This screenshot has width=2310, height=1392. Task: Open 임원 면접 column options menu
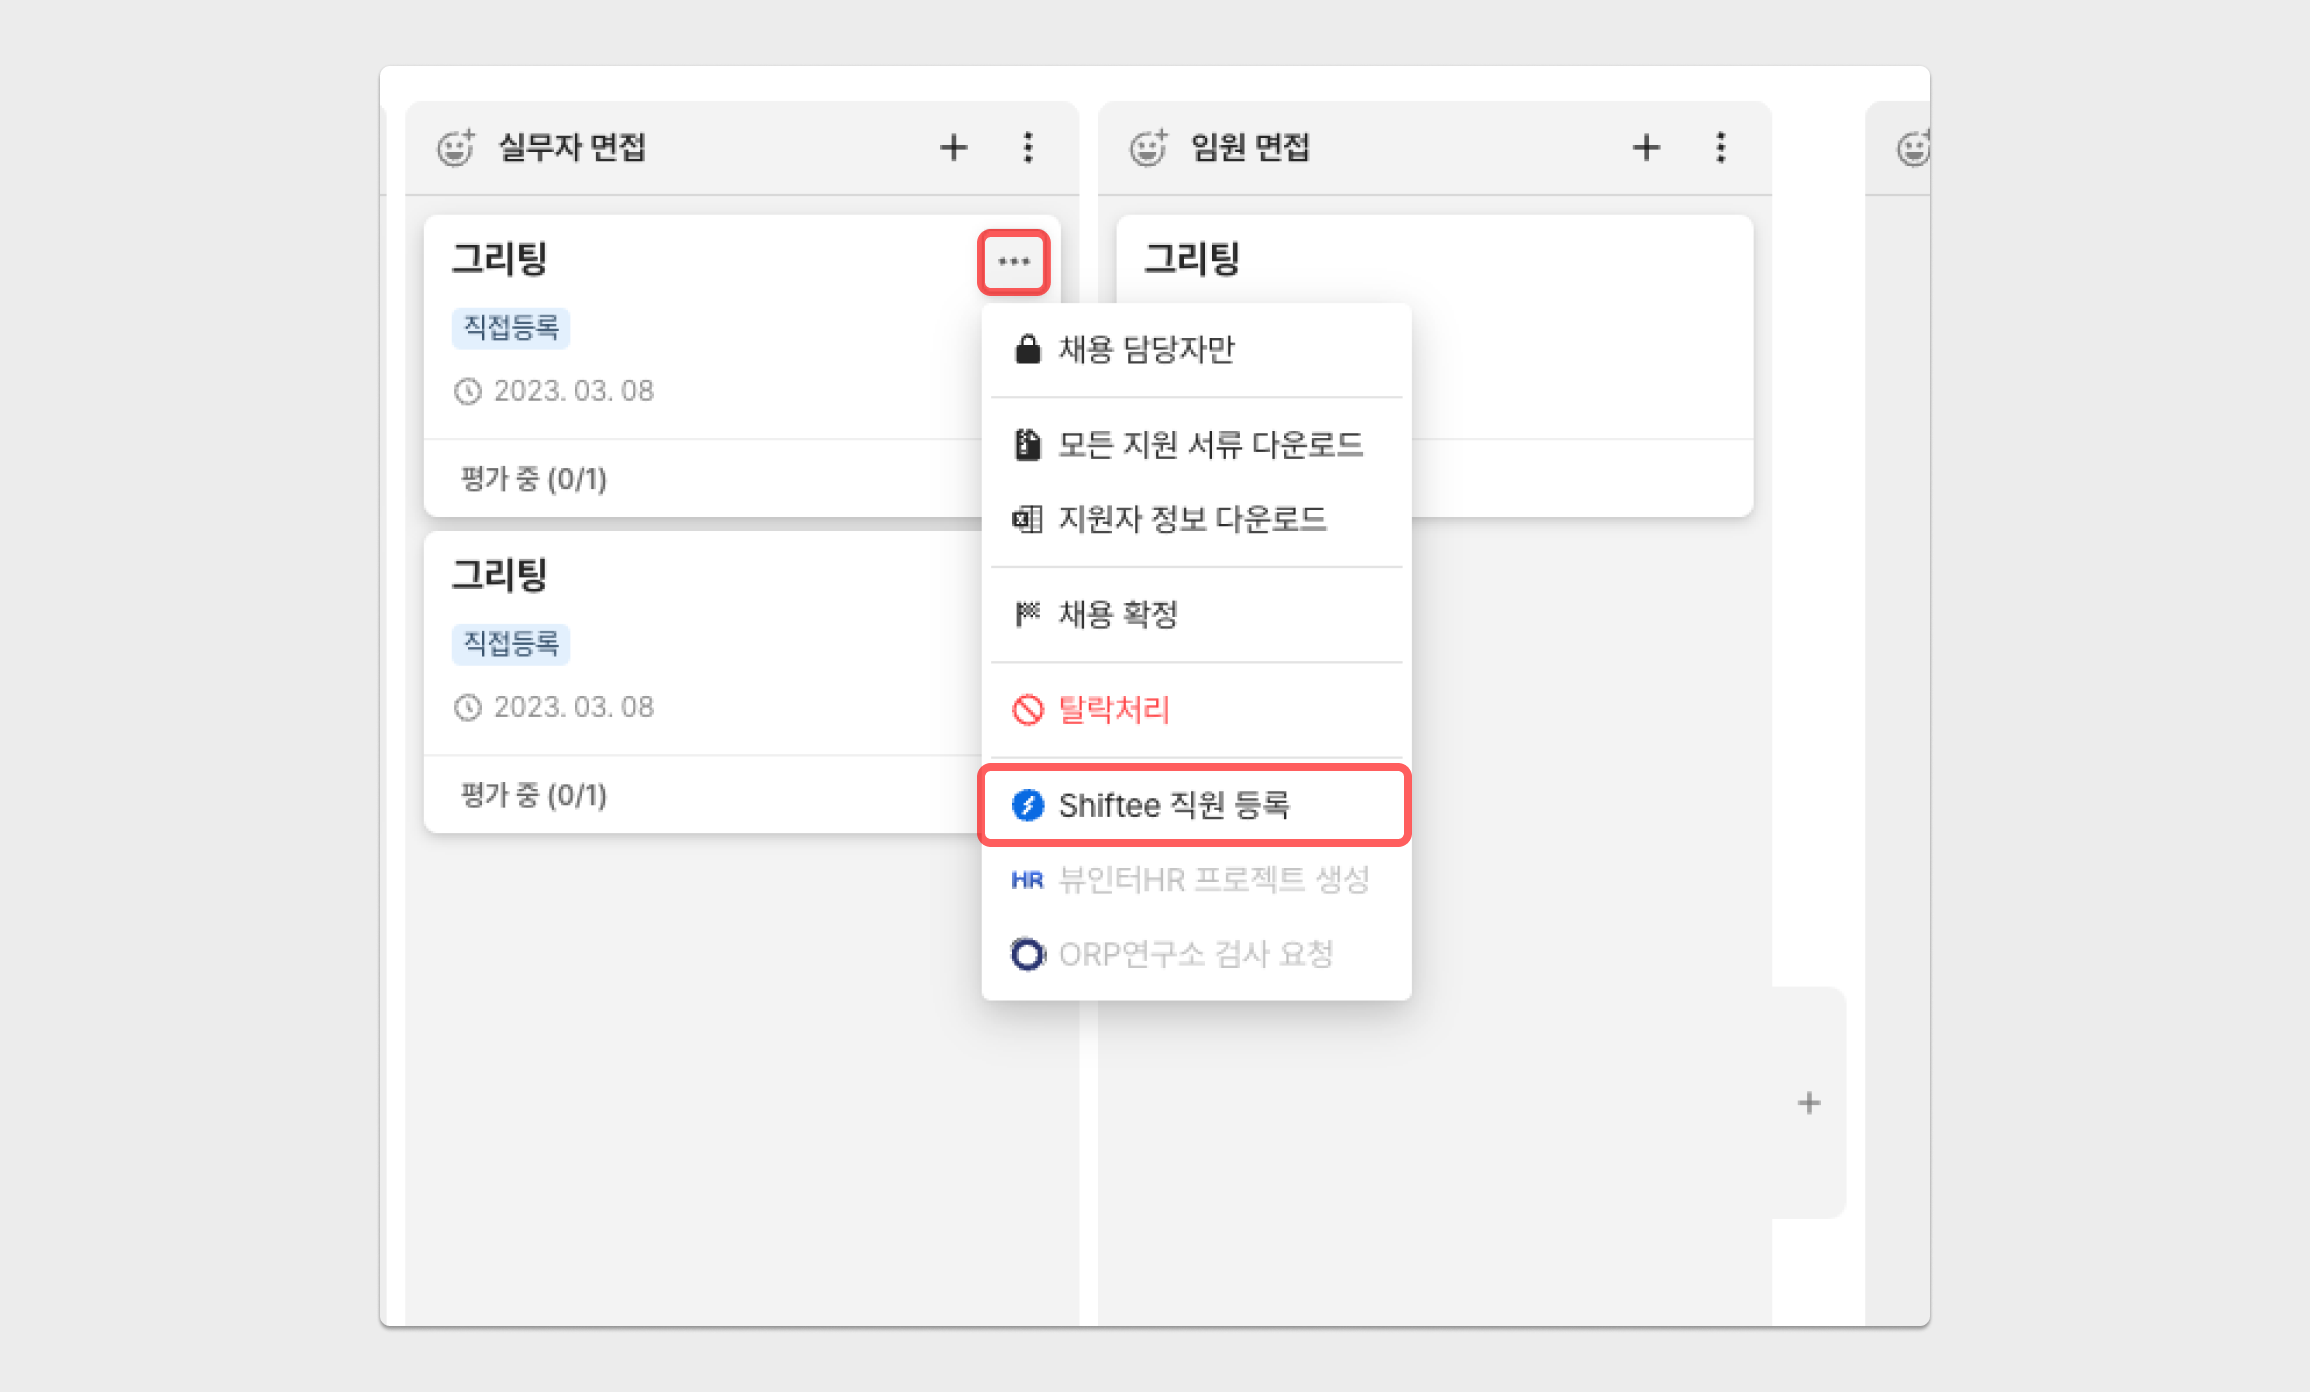click(1721, 148)
